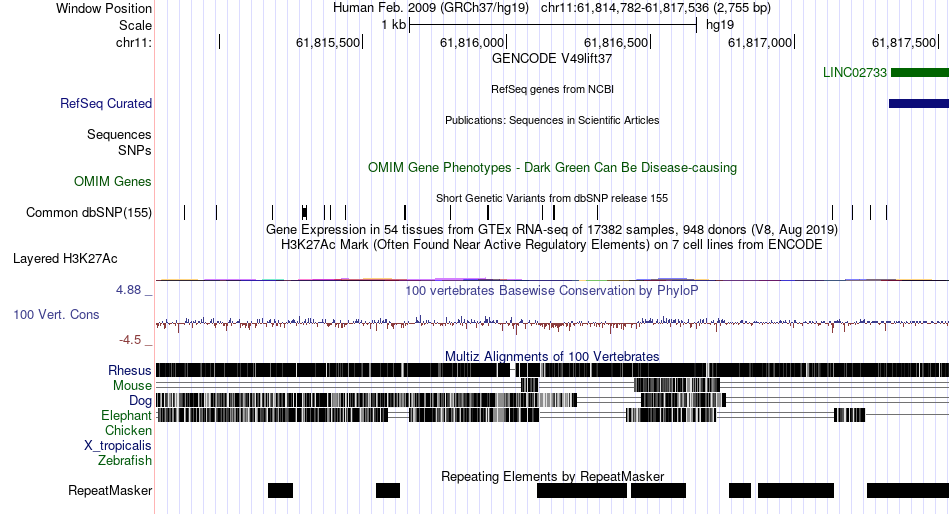Click the 61,817,000 ruler position
The width and height of the screenshot is (950, 514).
760,42
